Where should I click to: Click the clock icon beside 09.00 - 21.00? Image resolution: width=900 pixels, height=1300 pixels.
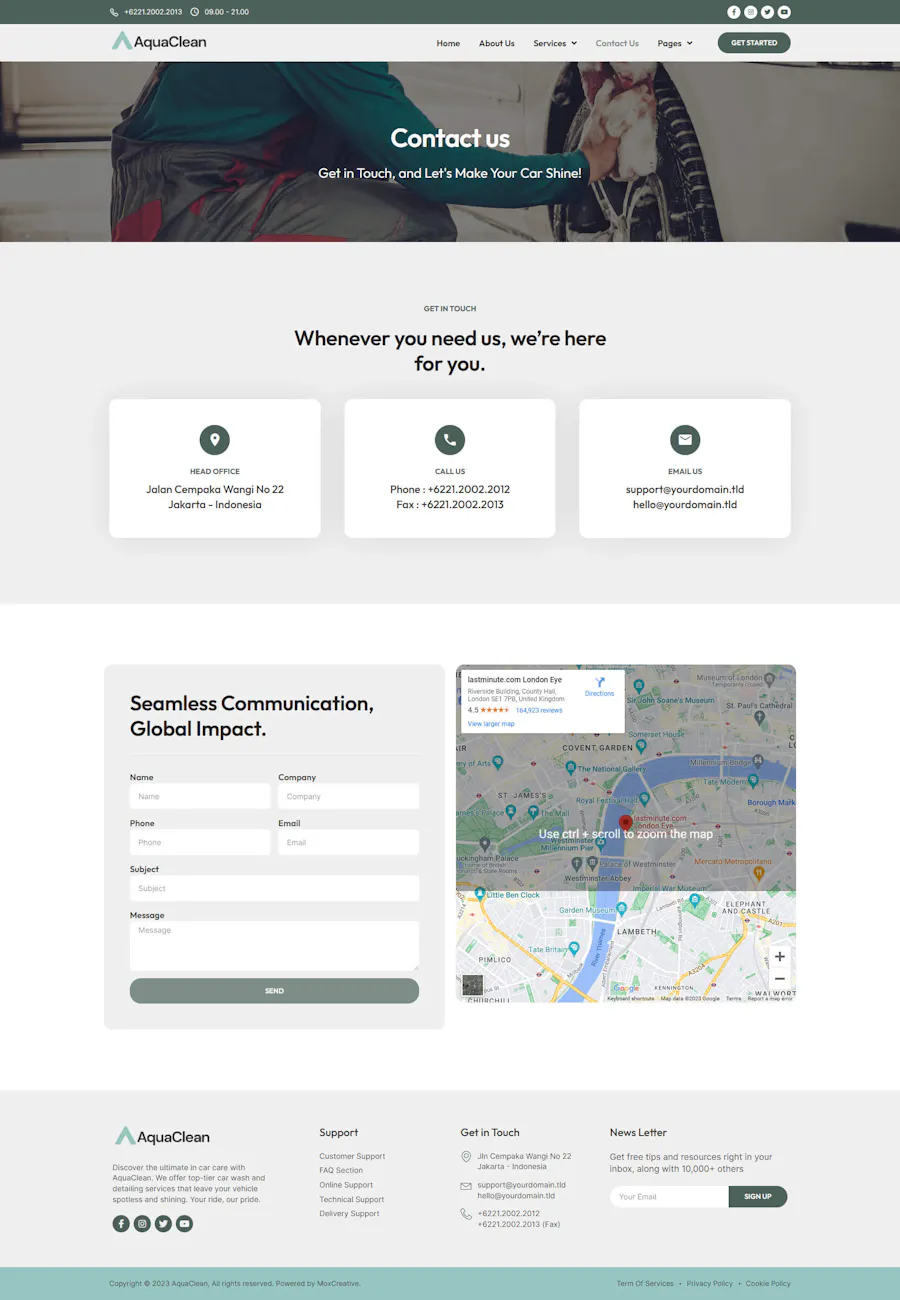[194, 12]
